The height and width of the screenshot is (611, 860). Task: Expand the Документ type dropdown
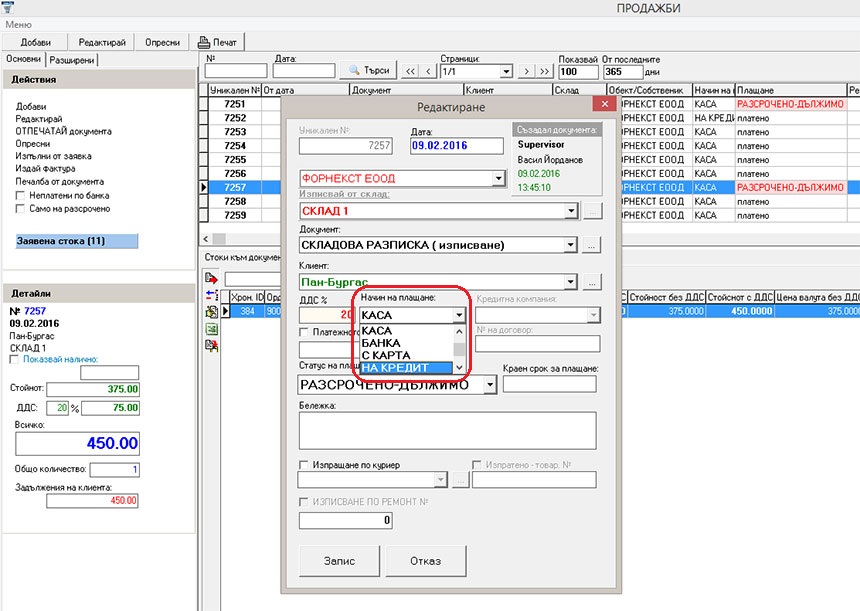(571, 245)
